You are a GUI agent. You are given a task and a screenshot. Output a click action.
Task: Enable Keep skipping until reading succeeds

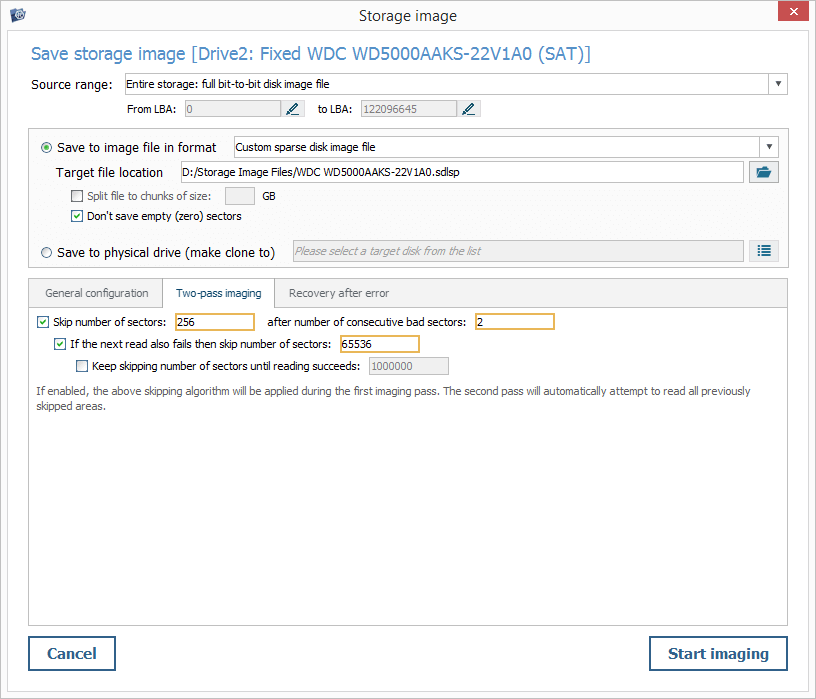click(x=82, y=366)
